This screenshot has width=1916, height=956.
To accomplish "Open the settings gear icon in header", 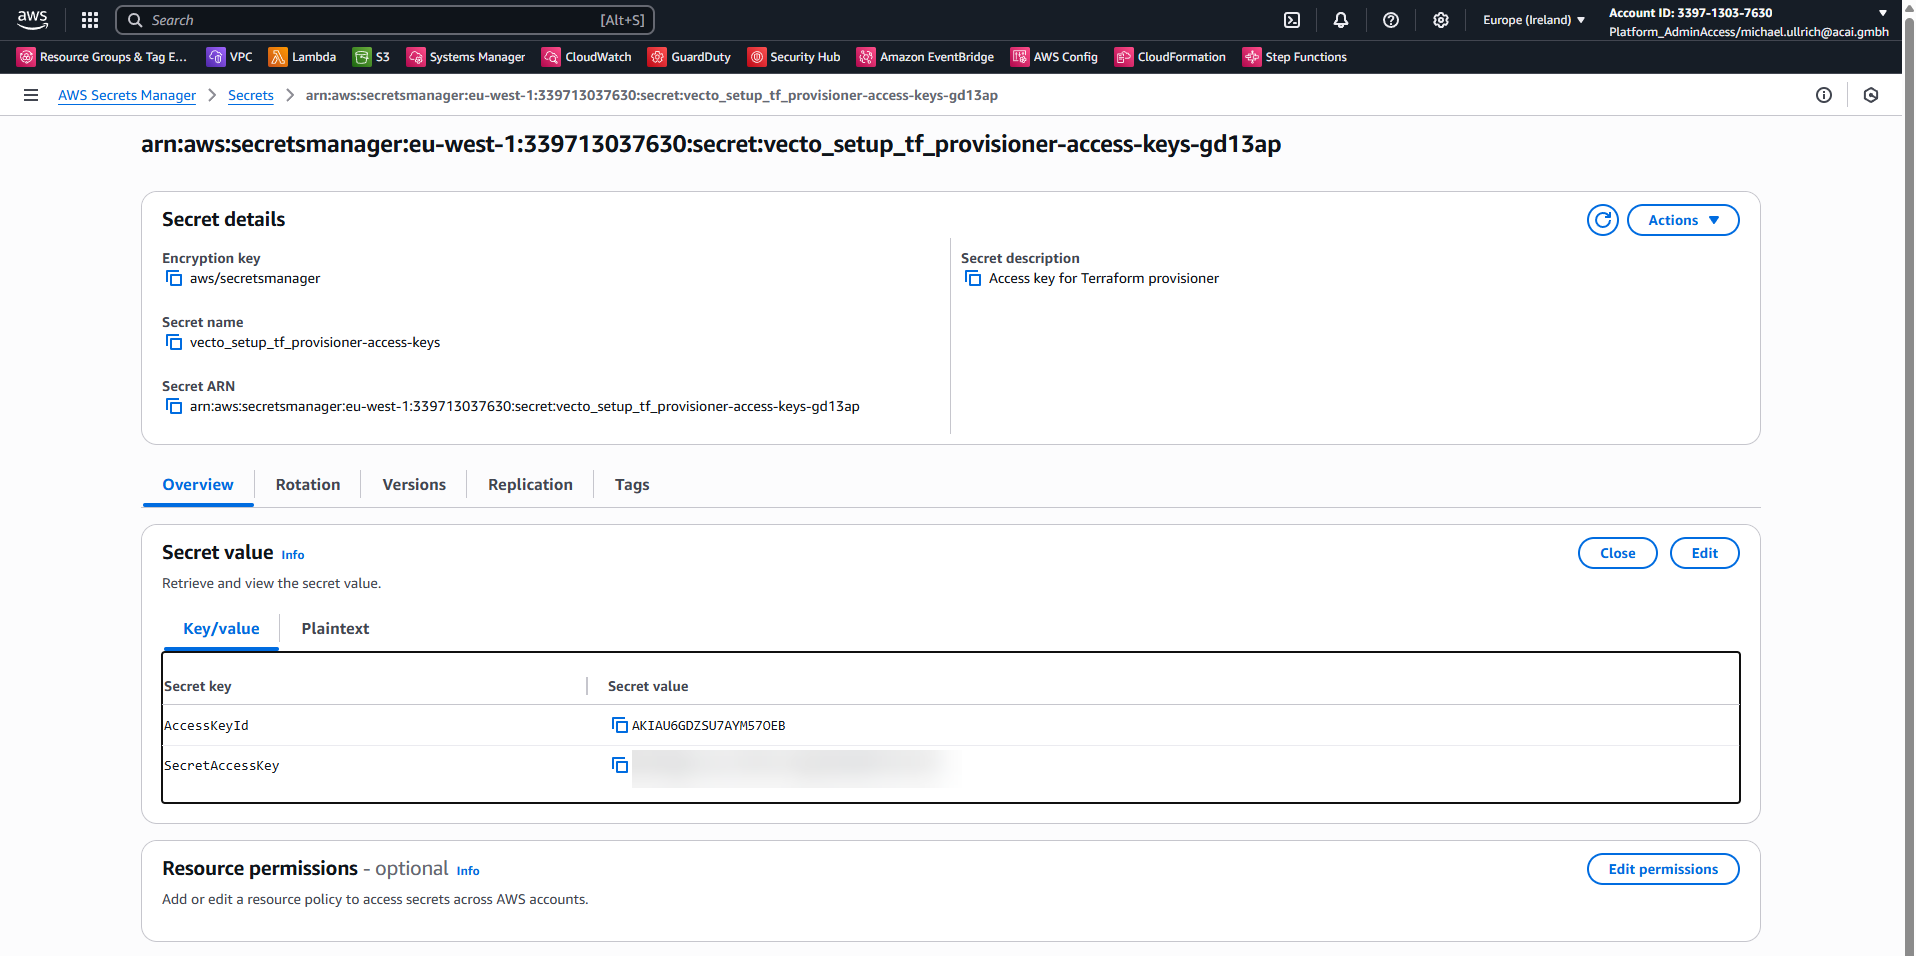I will [x=1441, y=20].
